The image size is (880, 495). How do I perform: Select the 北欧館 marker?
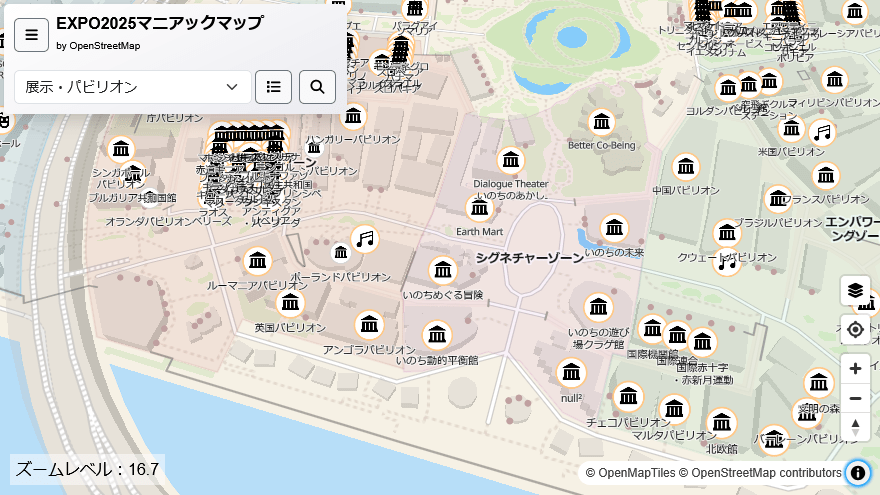coord(722,423)
